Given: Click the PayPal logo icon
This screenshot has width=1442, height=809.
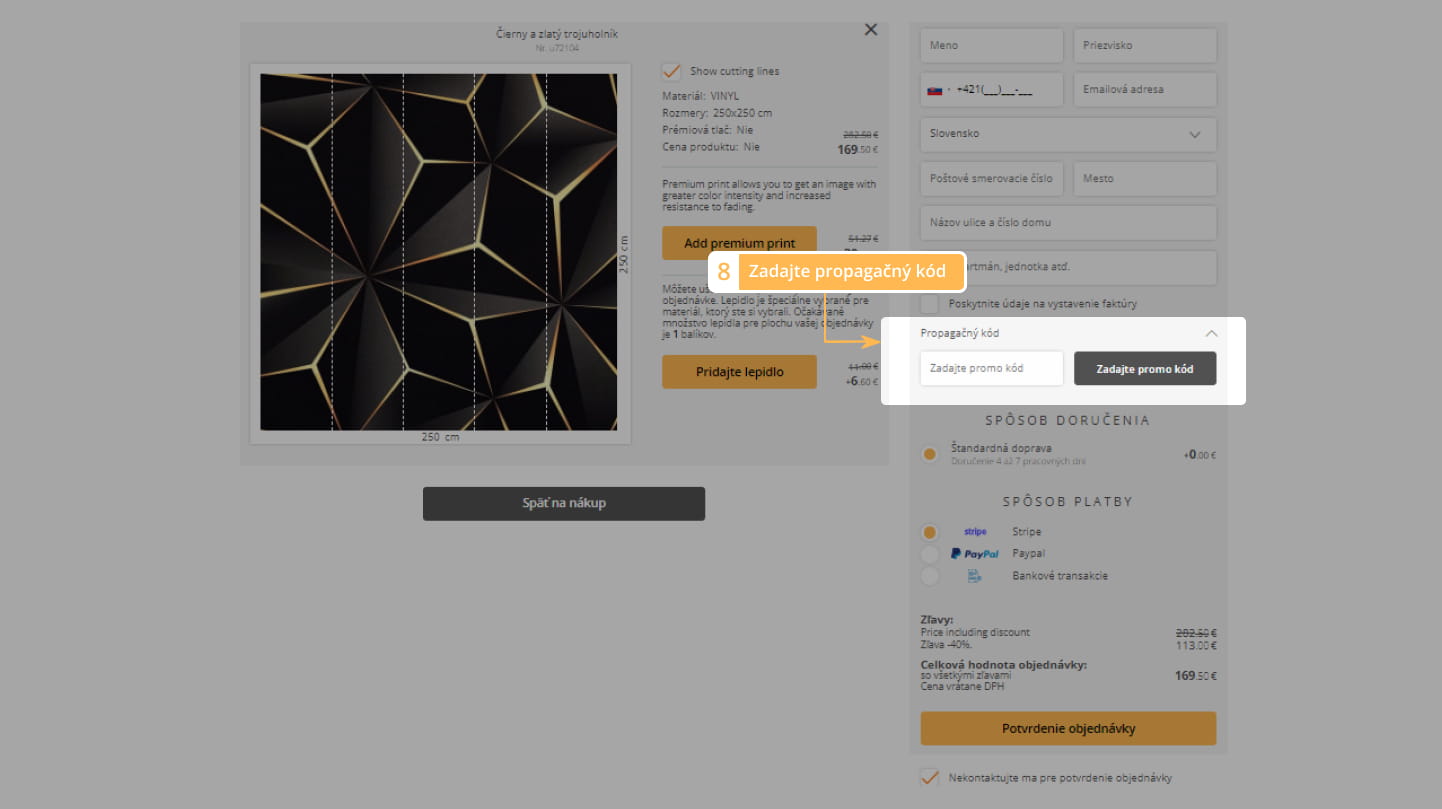Looking at the screenshot, I should click(974, 554).
